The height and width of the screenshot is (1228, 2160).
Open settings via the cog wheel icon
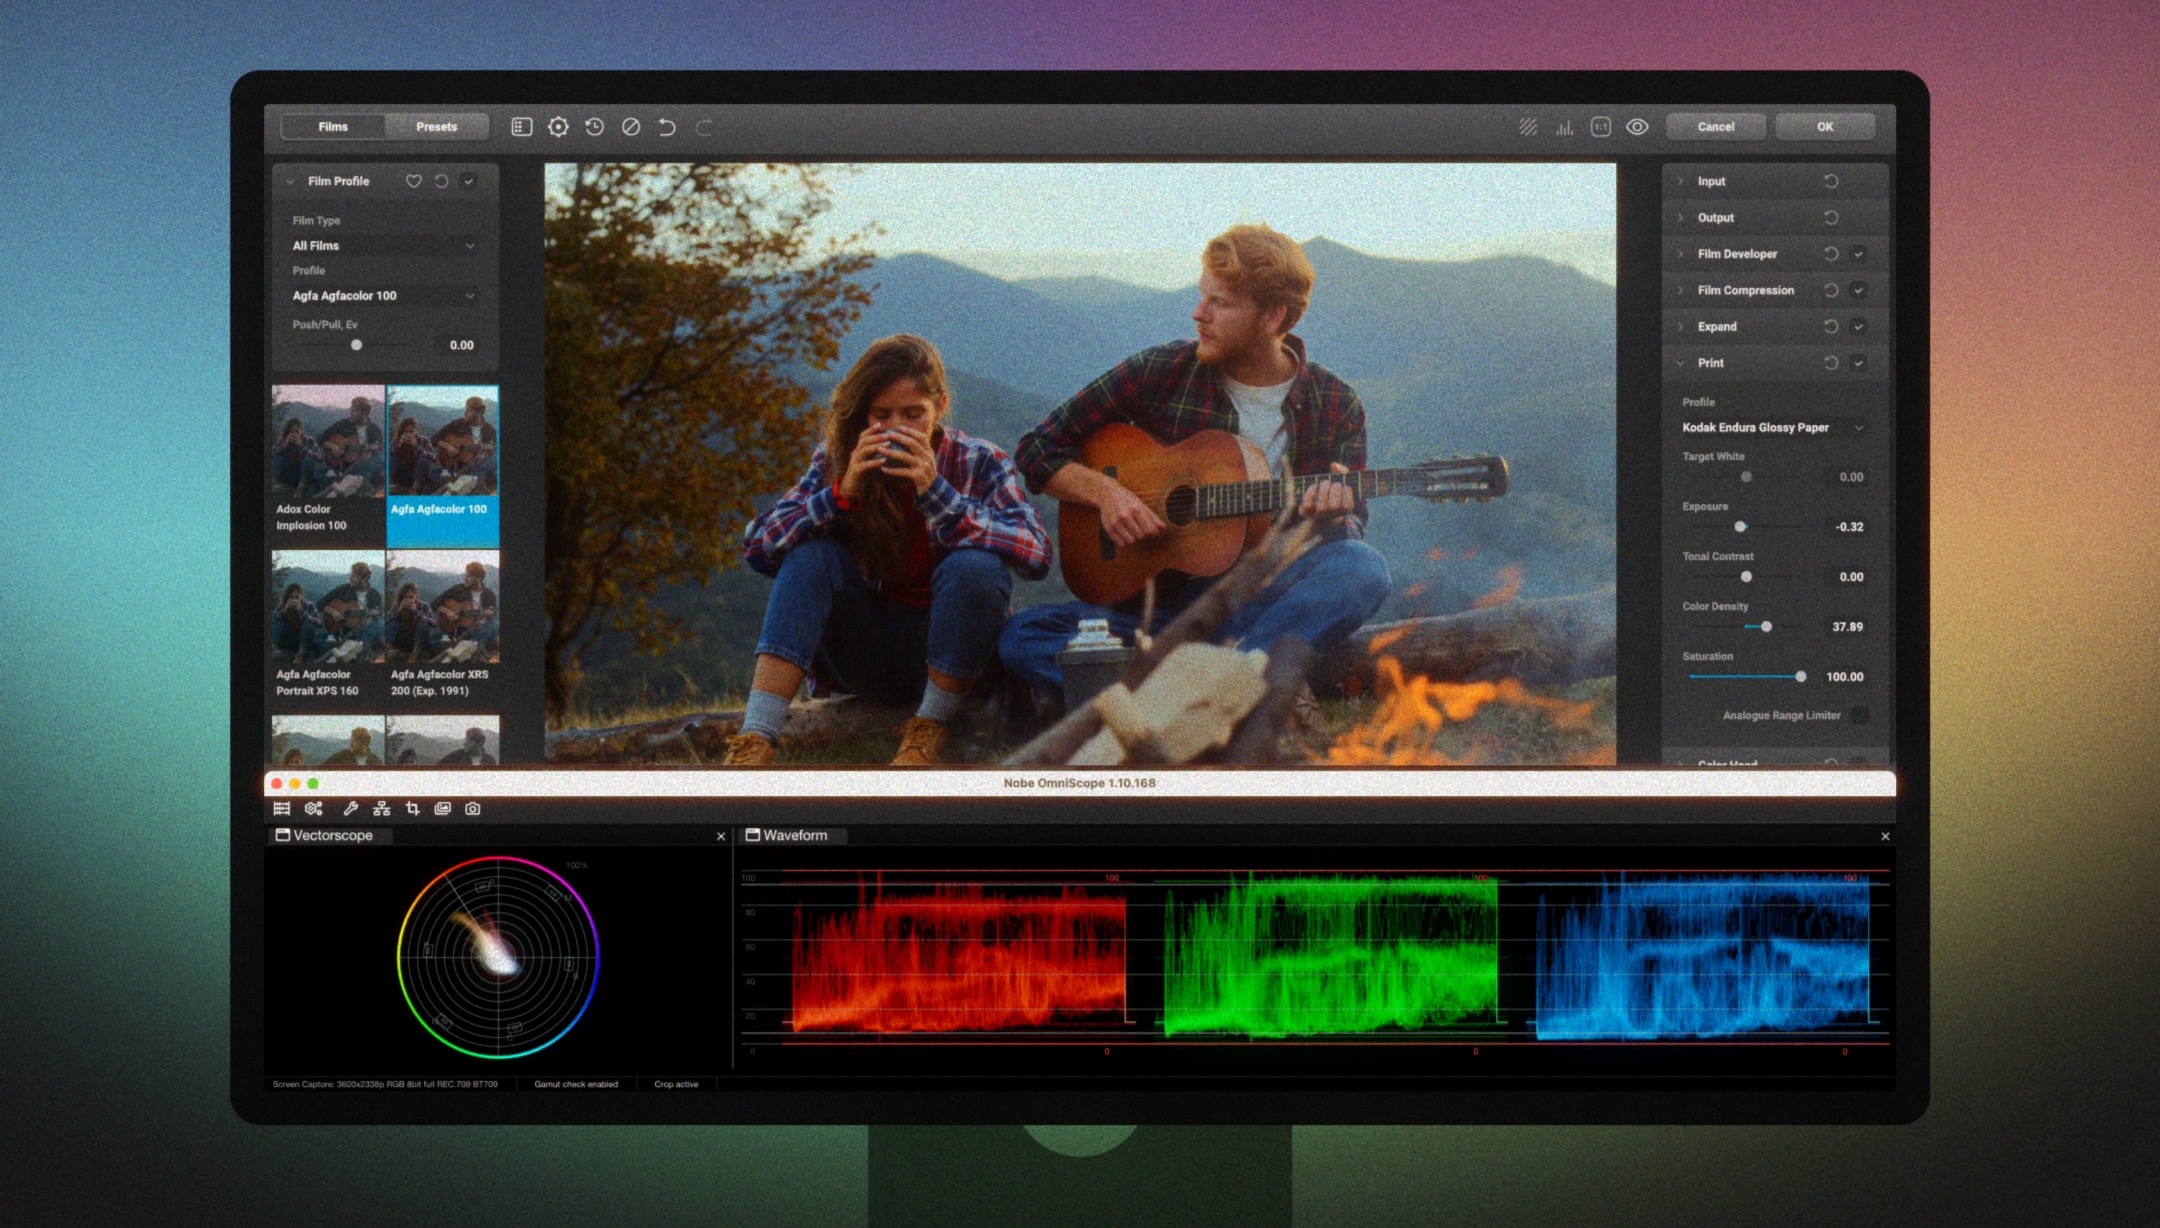(558, 127)
